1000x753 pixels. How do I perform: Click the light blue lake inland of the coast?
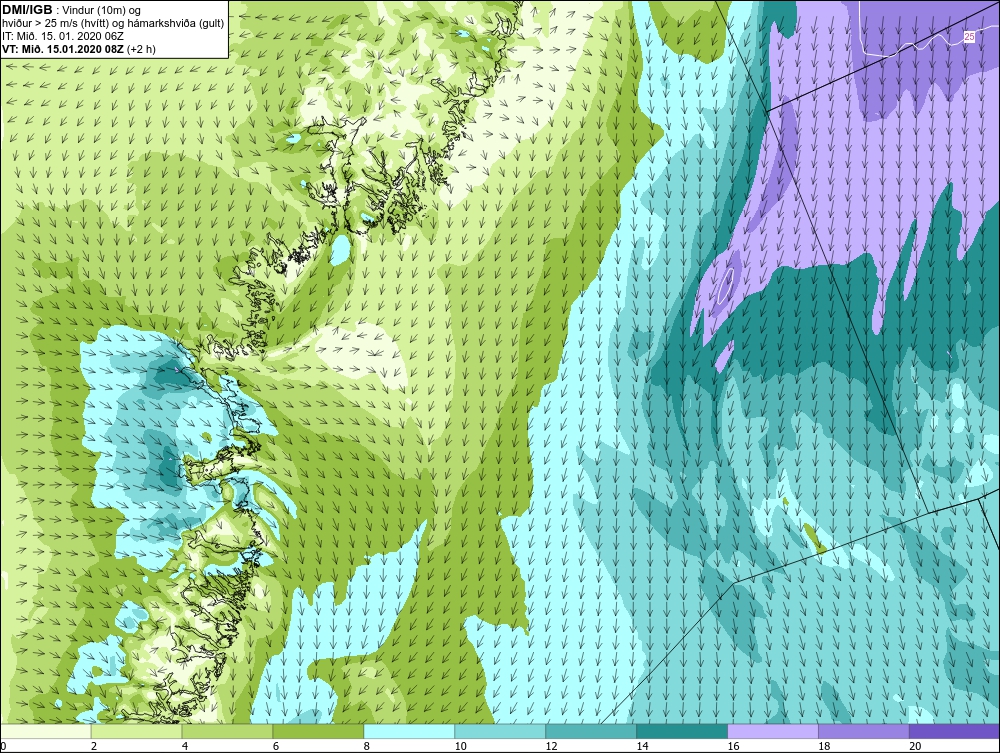coord(340,250)
